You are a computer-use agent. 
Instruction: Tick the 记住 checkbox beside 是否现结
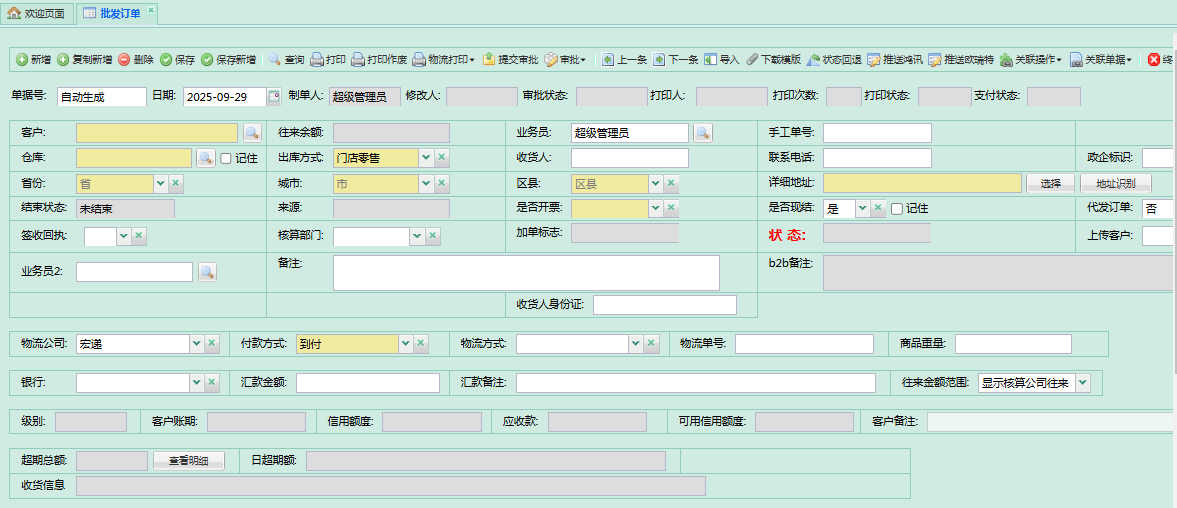pos(897,209)
